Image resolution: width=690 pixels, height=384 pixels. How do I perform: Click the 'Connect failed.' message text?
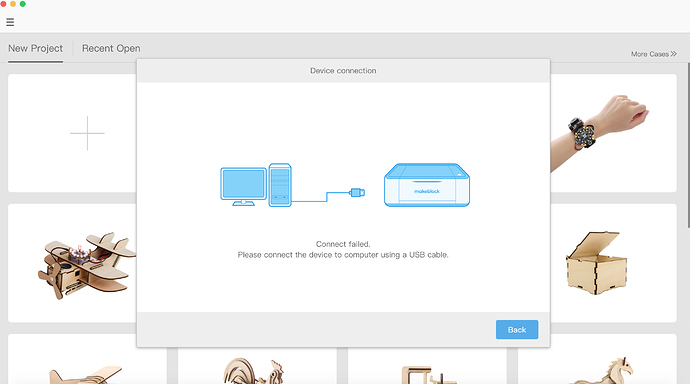point(343,244)
